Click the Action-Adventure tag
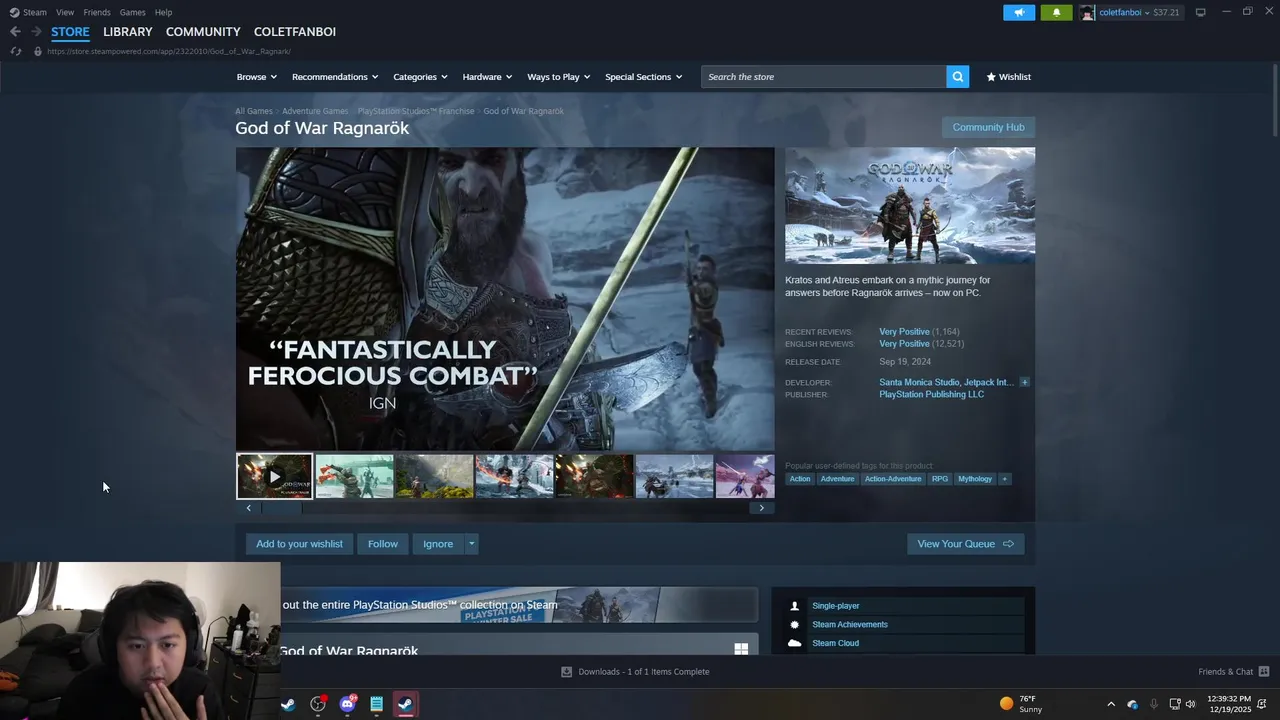 pos(892,479)
